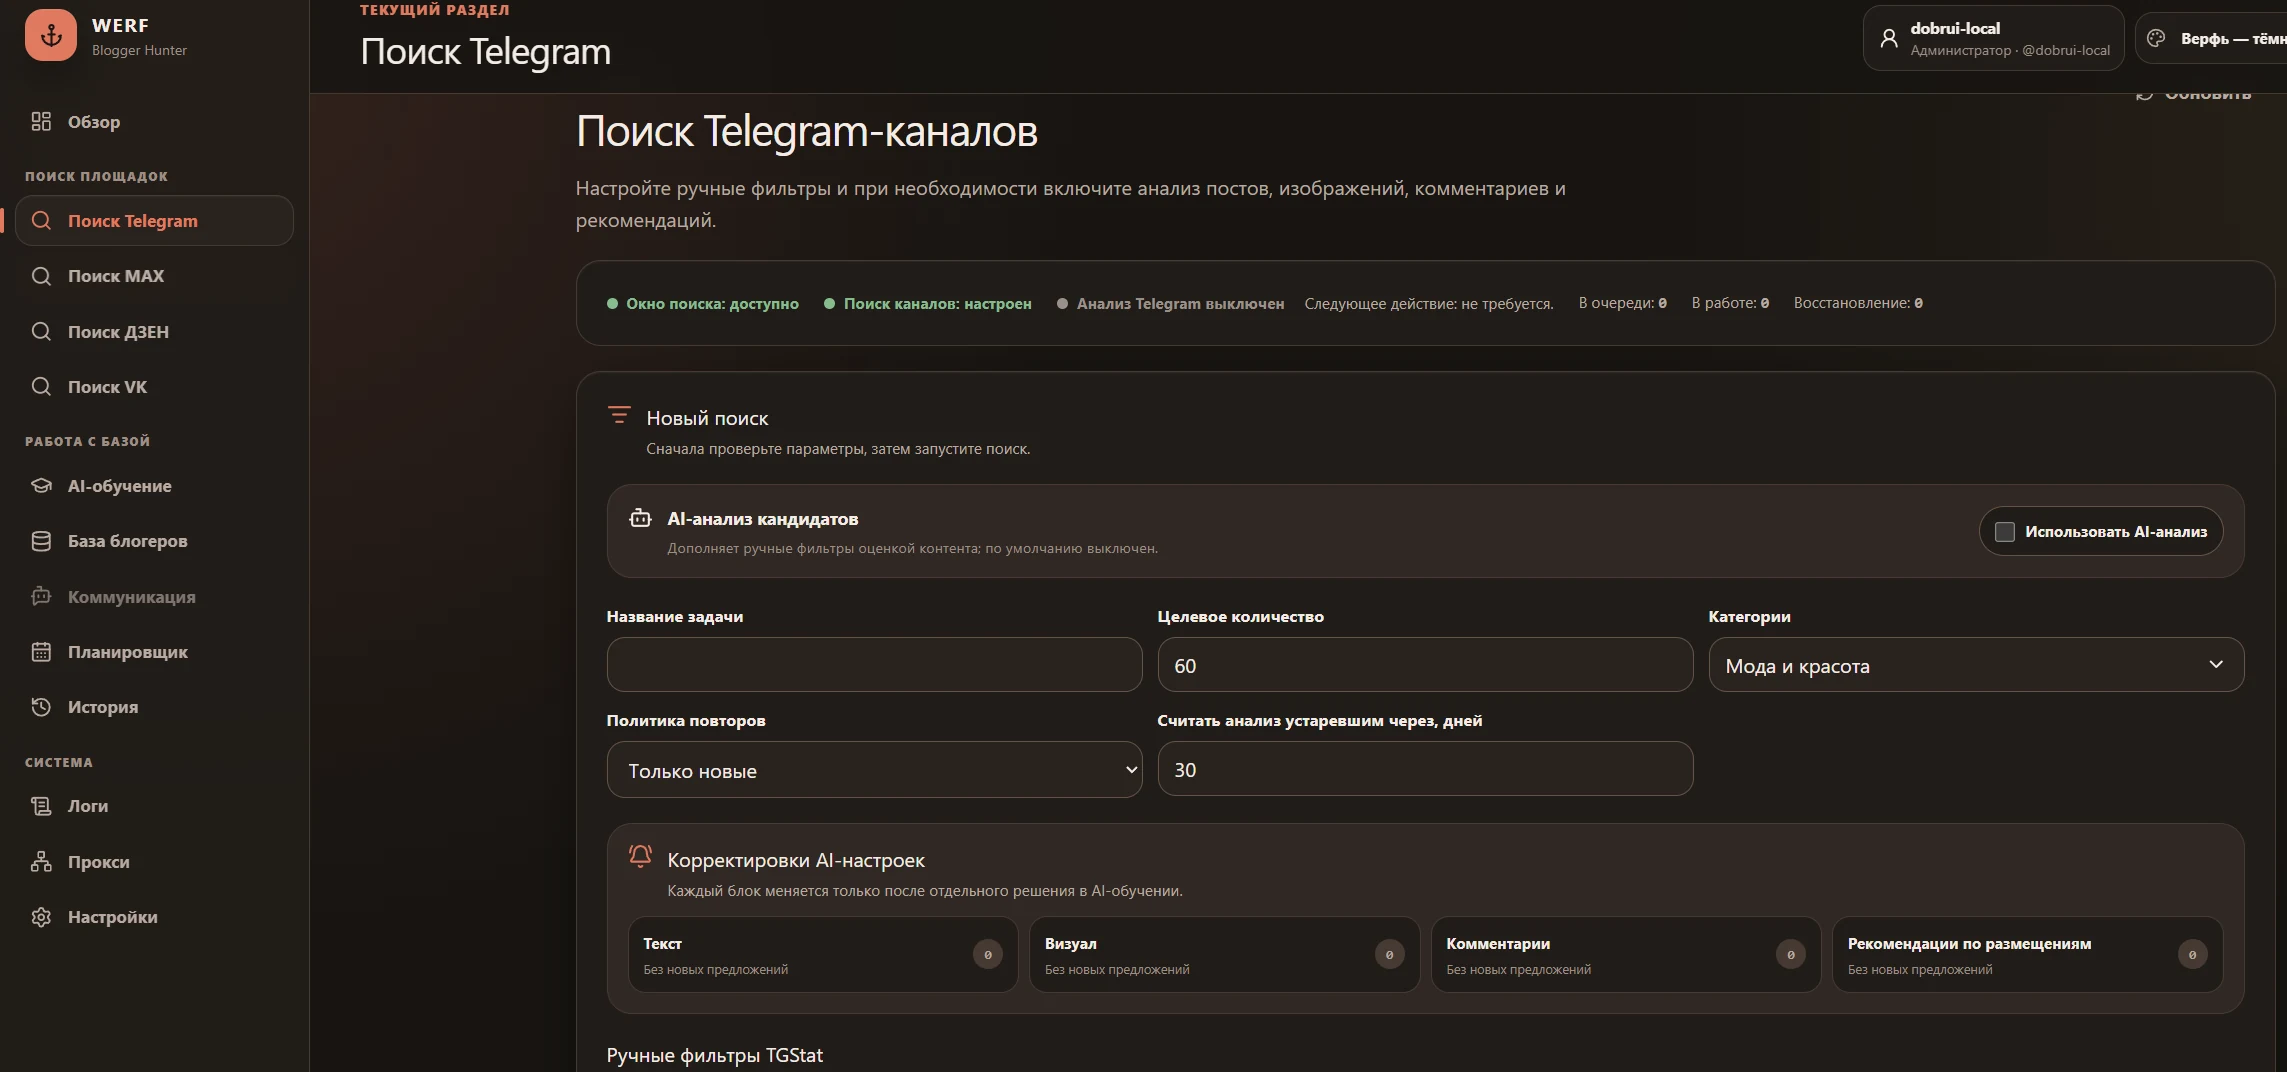
Task: Click the Комментарии suggestions counter badge
Action: pyautogui.click(x=1791, y=955)
